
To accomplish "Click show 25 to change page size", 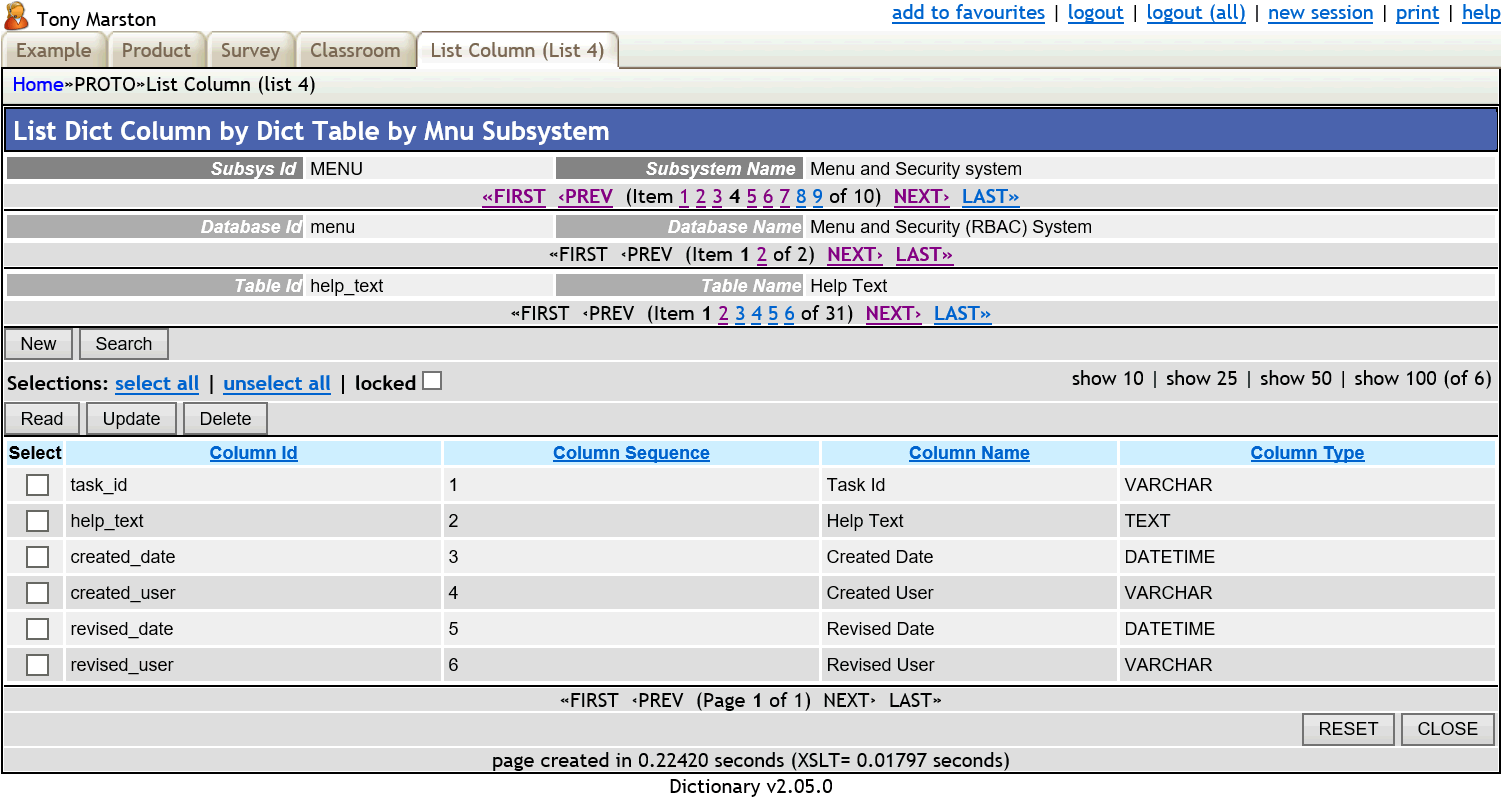I will (x=1201, y=378).
